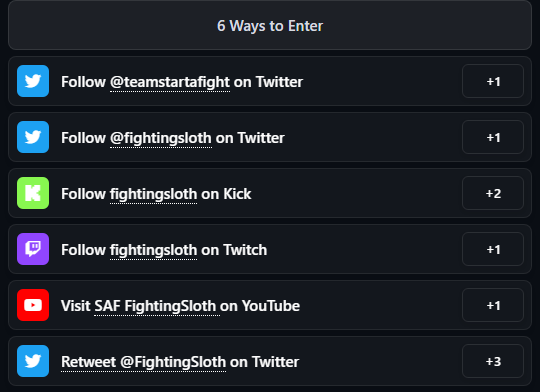Click +1 button for @fightingsloth Twitter follow
Image resolution: width=540 pixels, height=392 pixels.
point(493,137)
